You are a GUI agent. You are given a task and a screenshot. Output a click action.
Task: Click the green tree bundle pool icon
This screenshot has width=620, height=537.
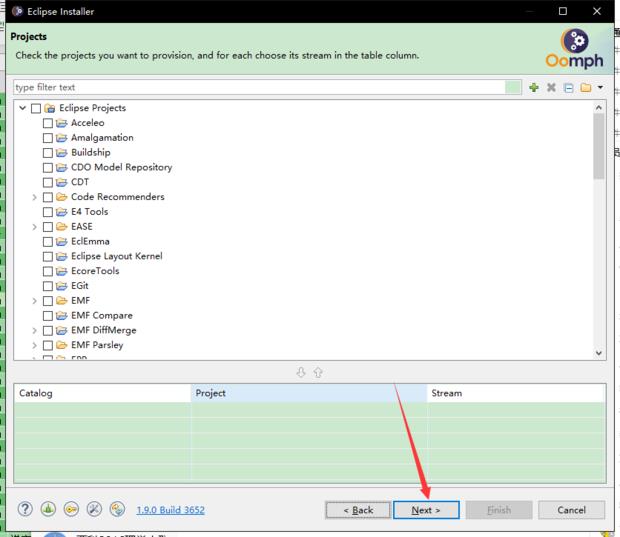[48, 509]
